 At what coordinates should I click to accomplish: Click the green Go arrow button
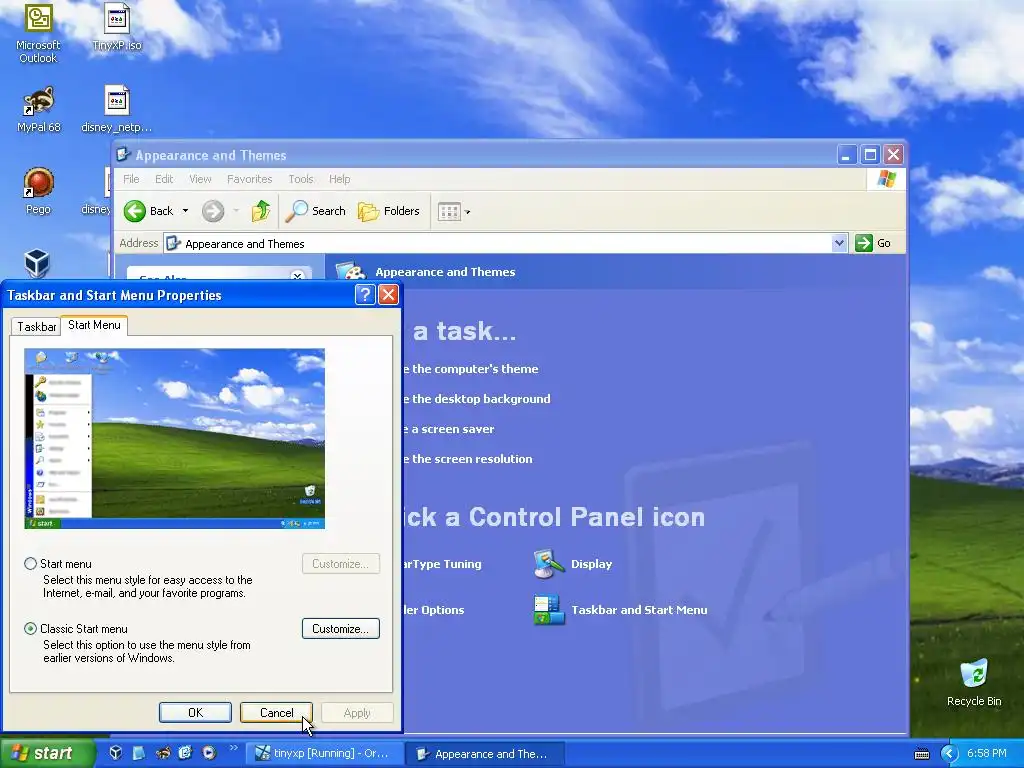point(864,243)
